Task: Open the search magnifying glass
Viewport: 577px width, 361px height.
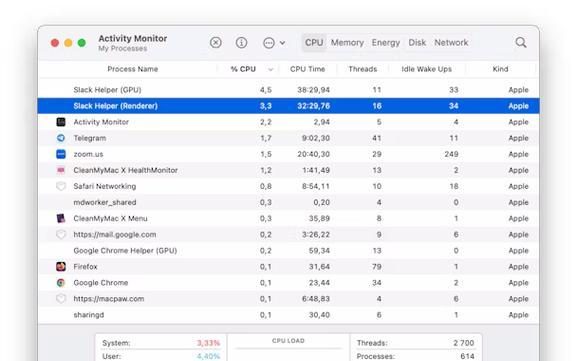Action: pos(521,42)
